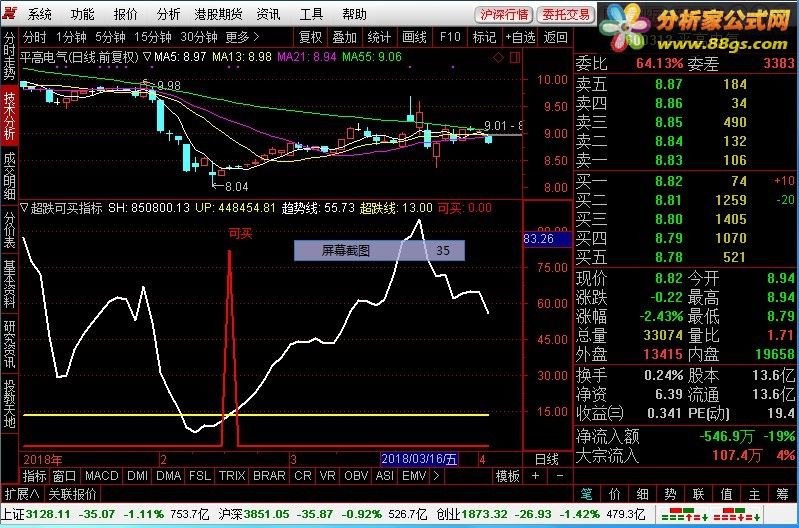Select 投教天地 sidebar tab

(10, 403)
